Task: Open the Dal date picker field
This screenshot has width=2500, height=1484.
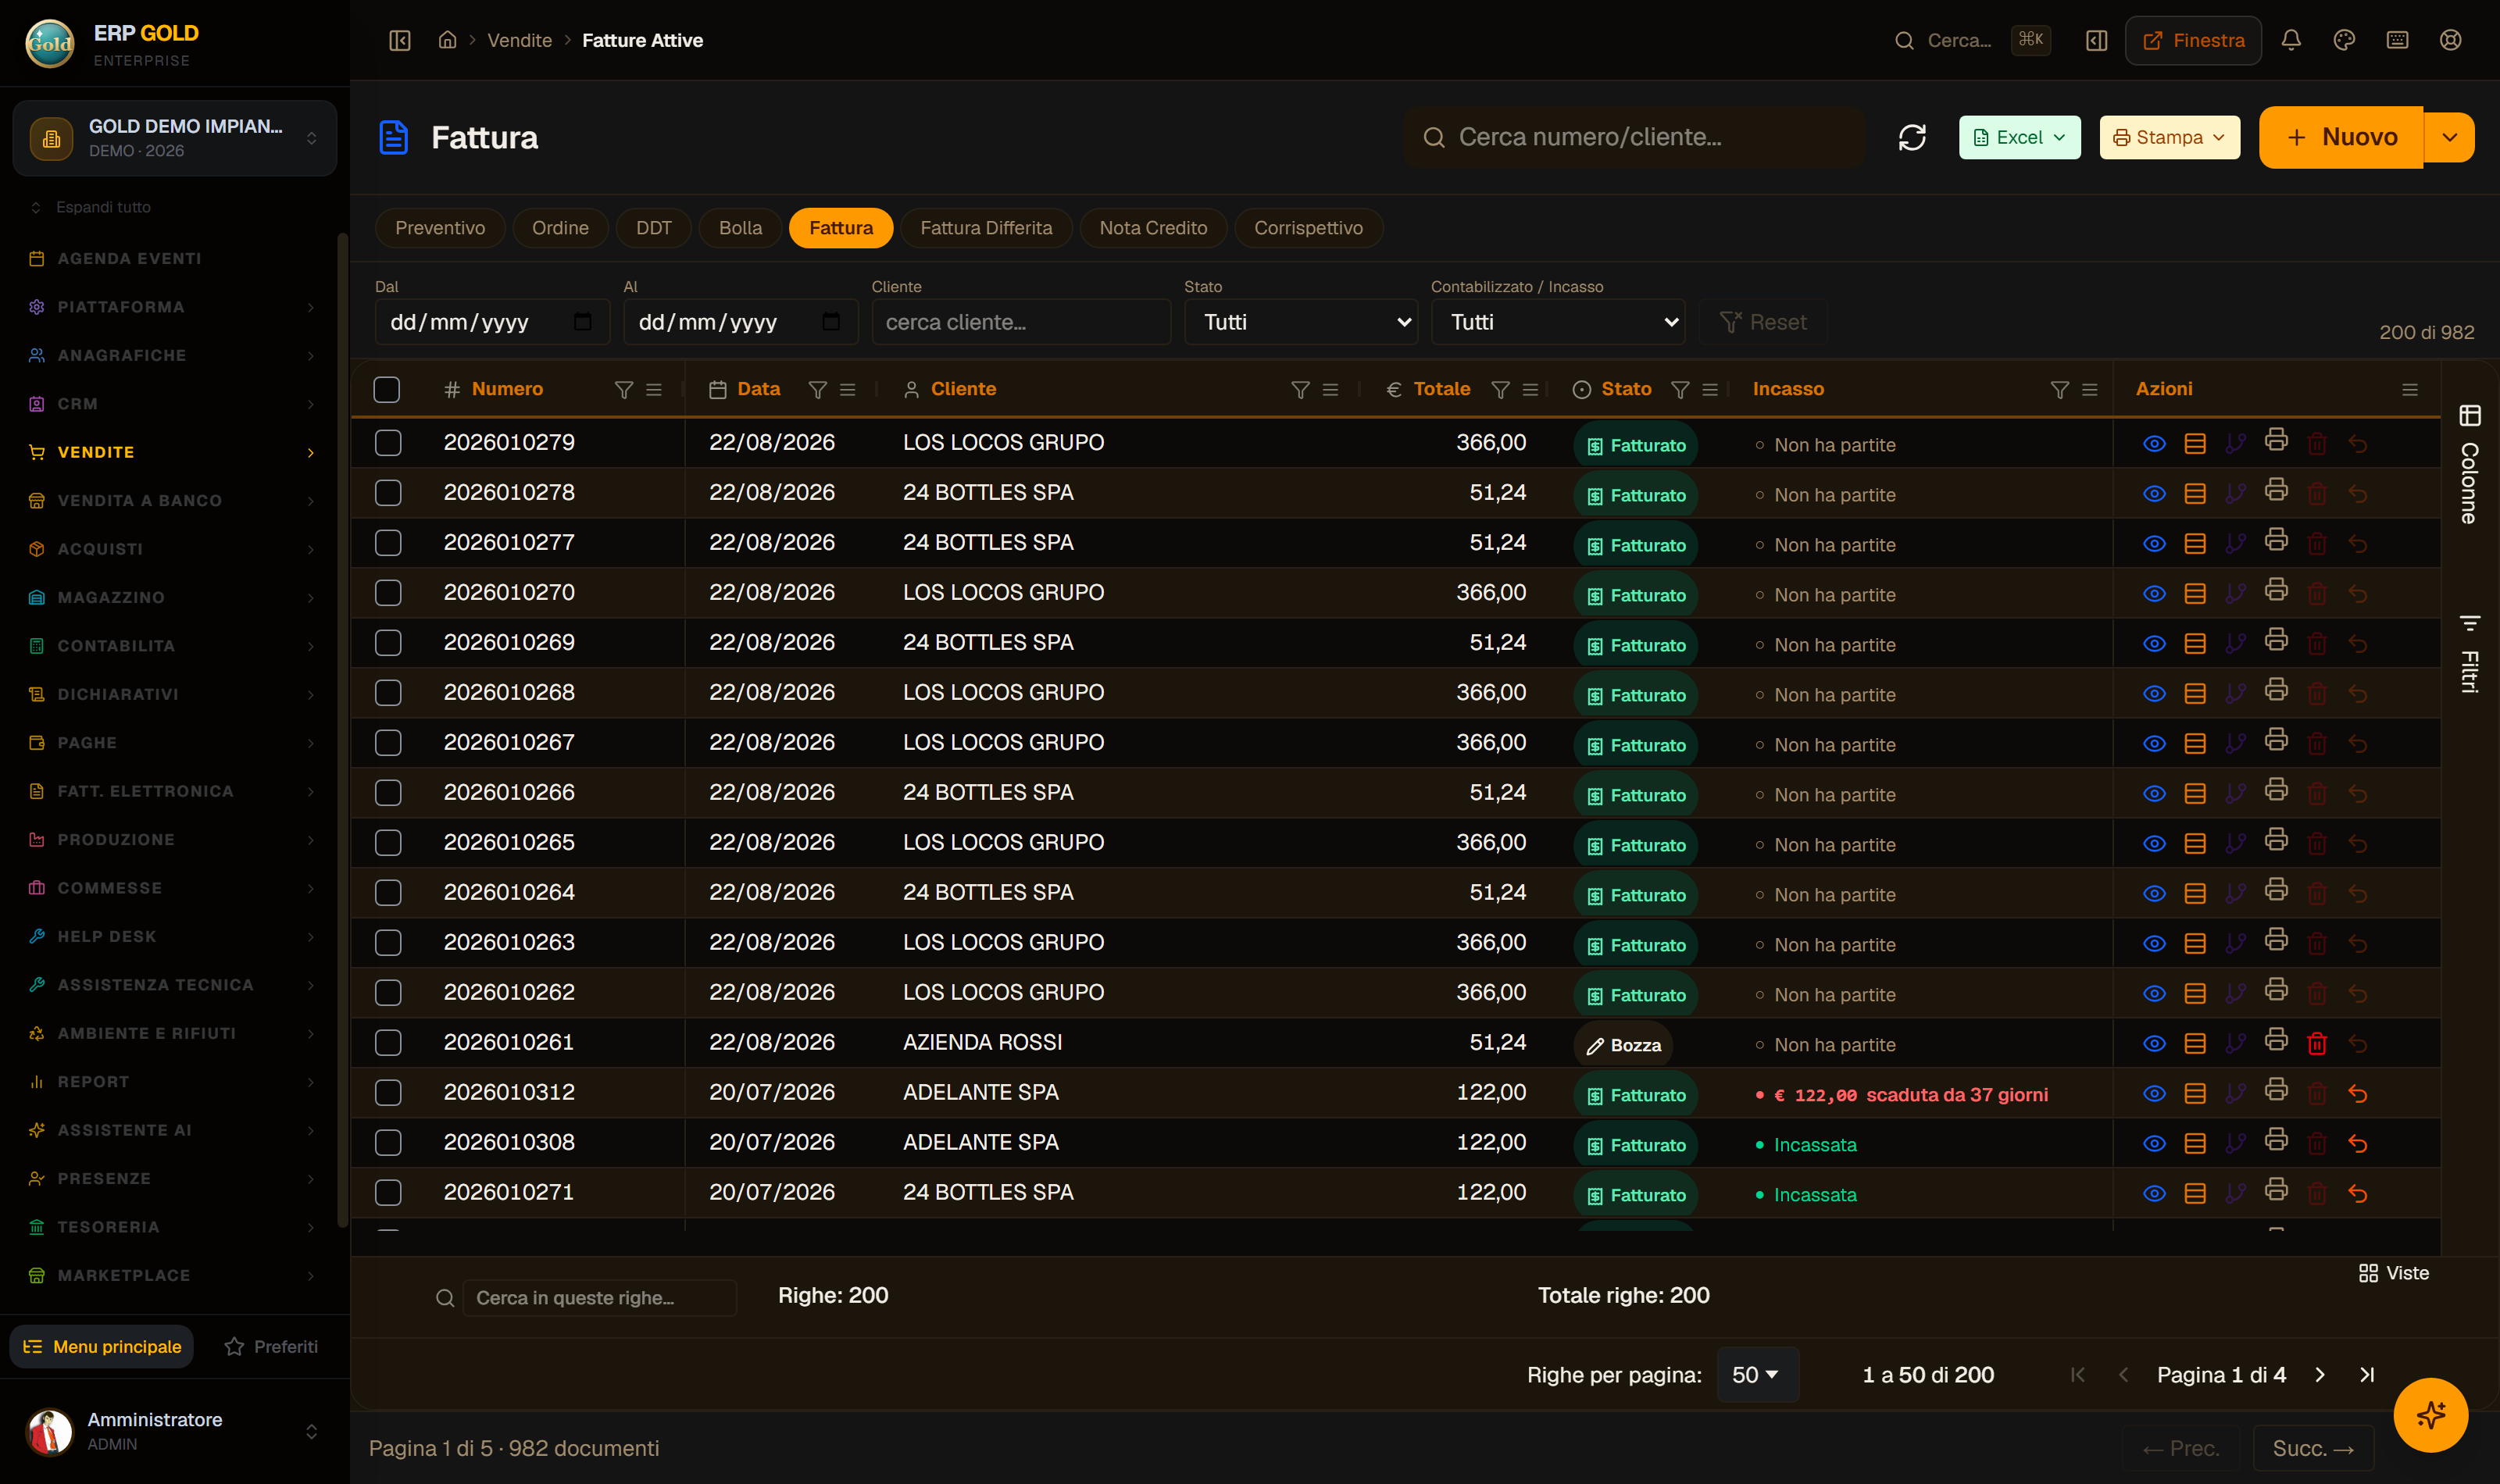Action: [x=491, y=322]
